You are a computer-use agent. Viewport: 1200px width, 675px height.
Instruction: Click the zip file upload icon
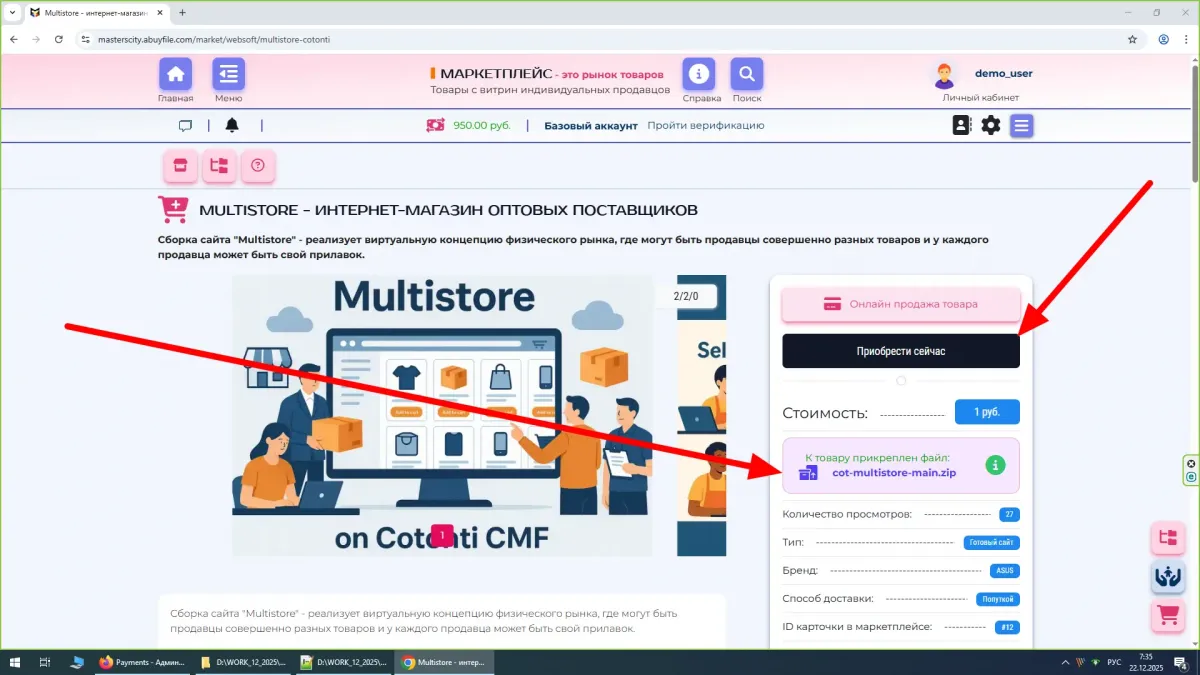(808, 472)
